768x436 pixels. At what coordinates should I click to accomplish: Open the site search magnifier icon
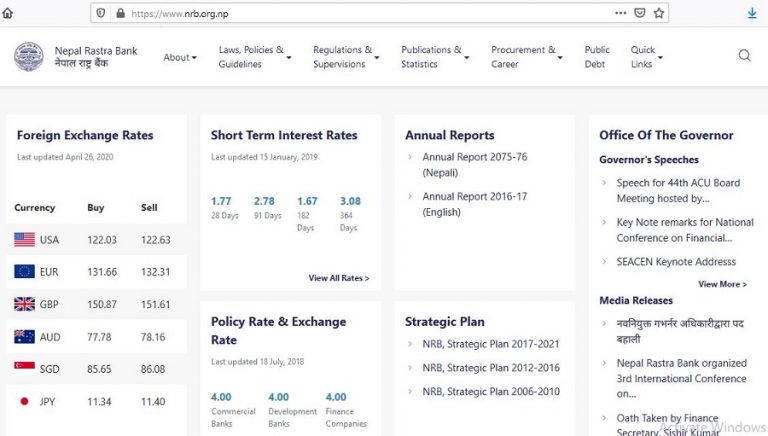(744, 56)
